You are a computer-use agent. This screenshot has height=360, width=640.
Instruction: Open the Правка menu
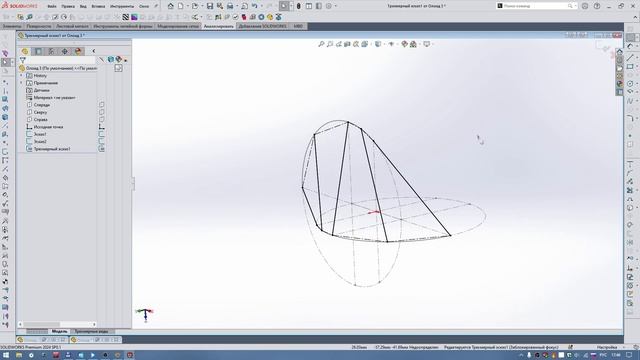68,7
